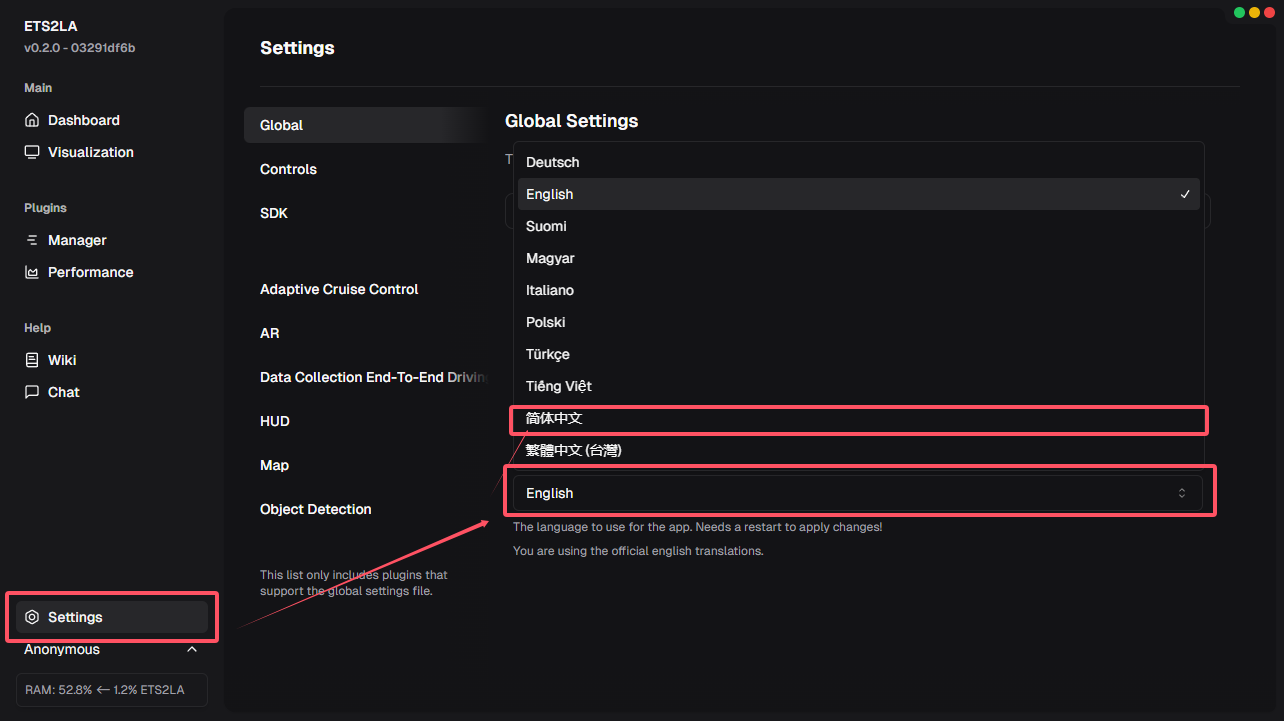The height and width of the screenshot is (721, 1284).
Task: Click the Settings page heading
Action: tap(297, 48)
